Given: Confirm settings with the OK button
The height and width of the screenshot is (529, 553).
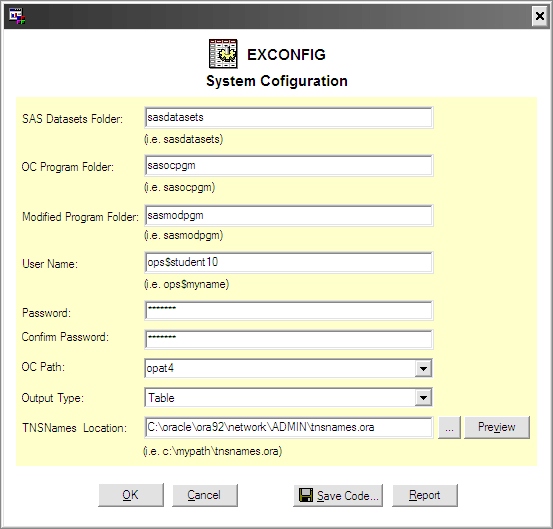Looking at the screenshot, I should coord(131,495).
